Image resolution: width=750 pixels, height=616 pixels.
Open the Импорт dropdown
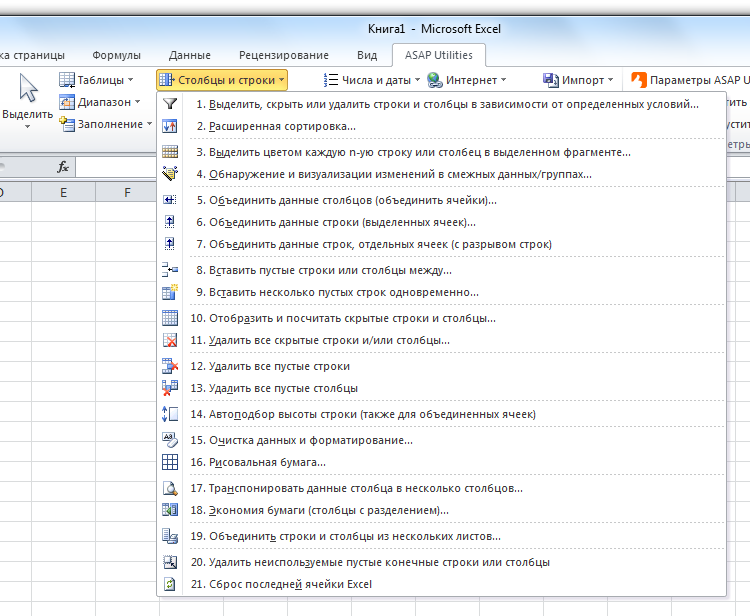click(578, 80)
